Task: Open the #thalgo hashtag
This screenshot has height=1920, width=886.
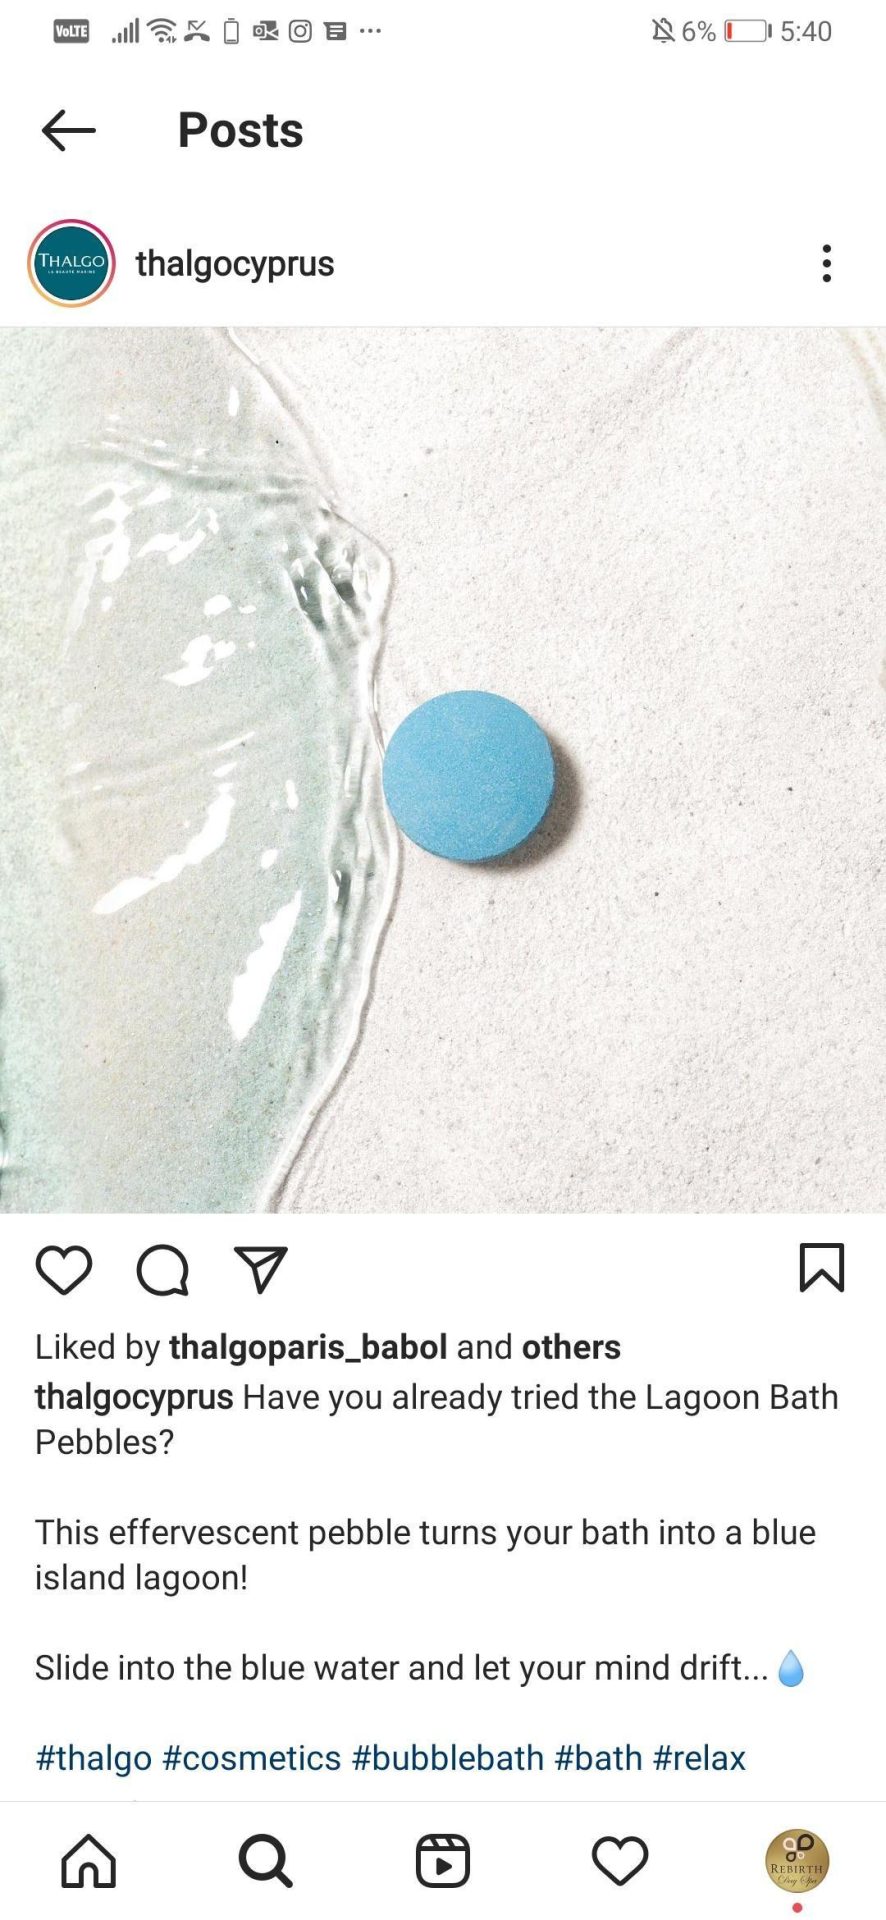Action: click(x=94, y=1758)
